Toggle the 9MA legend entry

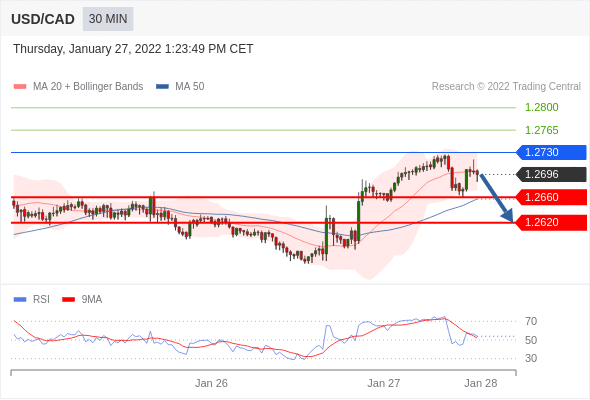click(x=82, y=300)
